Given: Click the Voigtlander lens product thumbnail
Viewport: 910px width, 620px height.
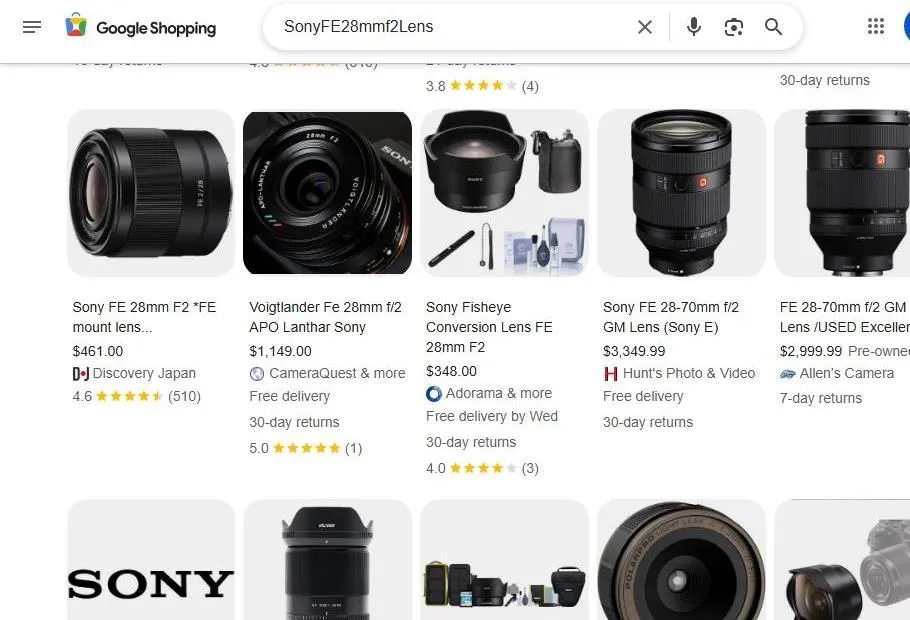Looking at the screenshot, I should (x=327, y=192).
